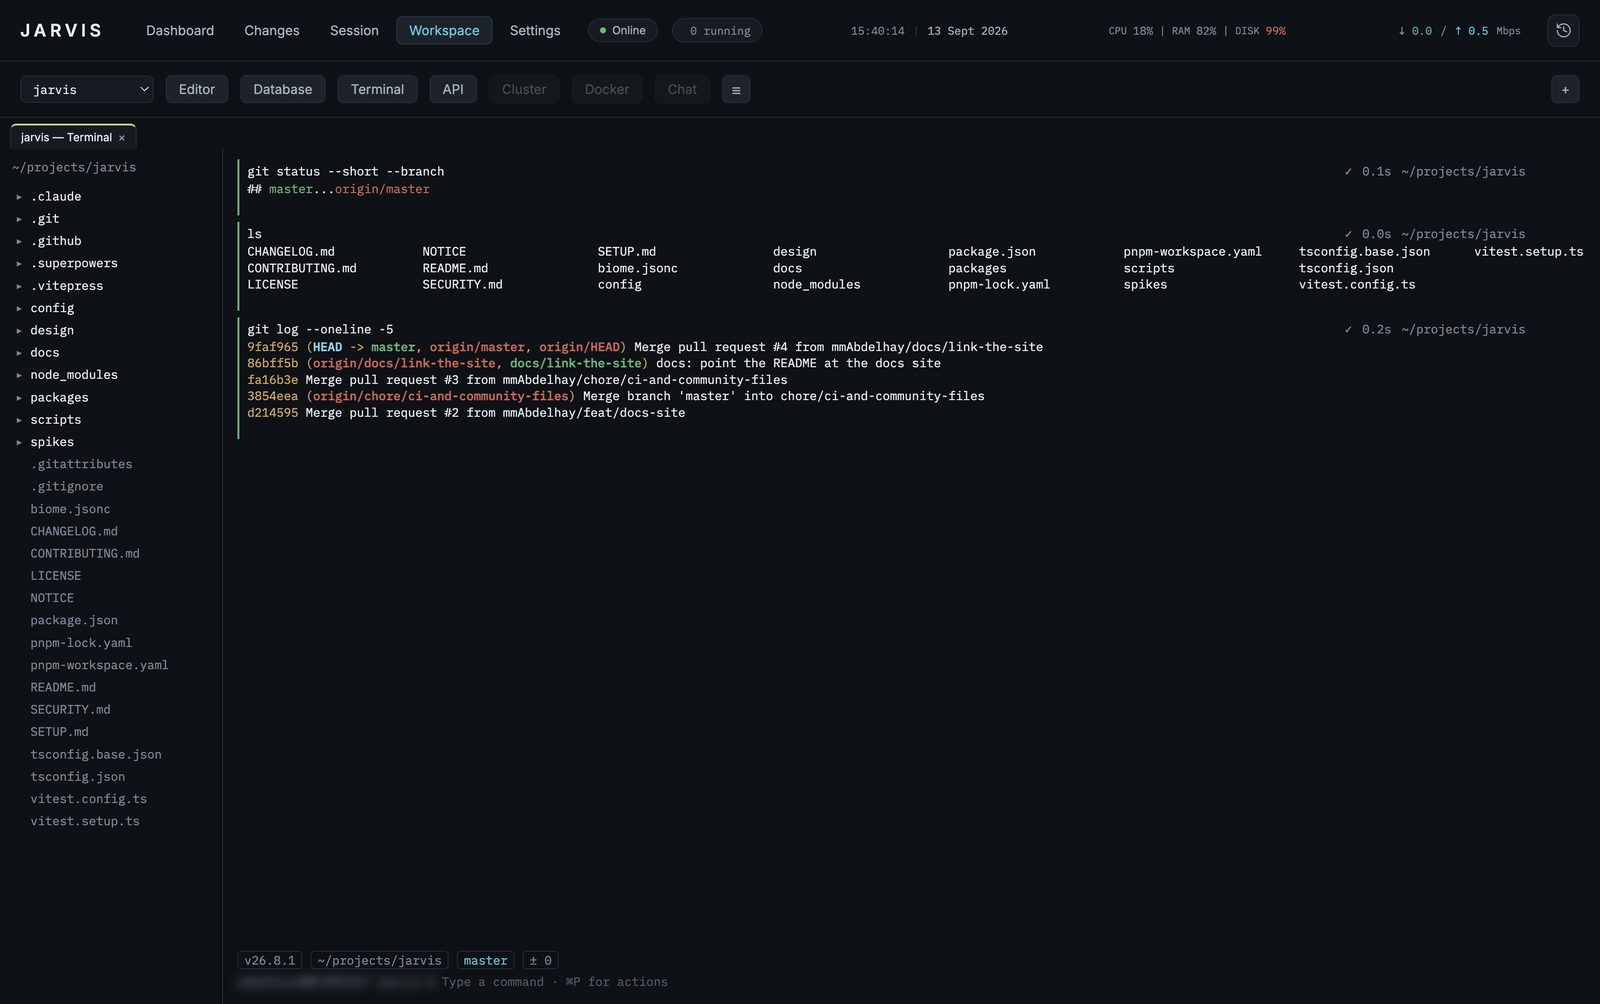Add new pane with plus button
1600x1004 pixels.
pos(1565,90)
